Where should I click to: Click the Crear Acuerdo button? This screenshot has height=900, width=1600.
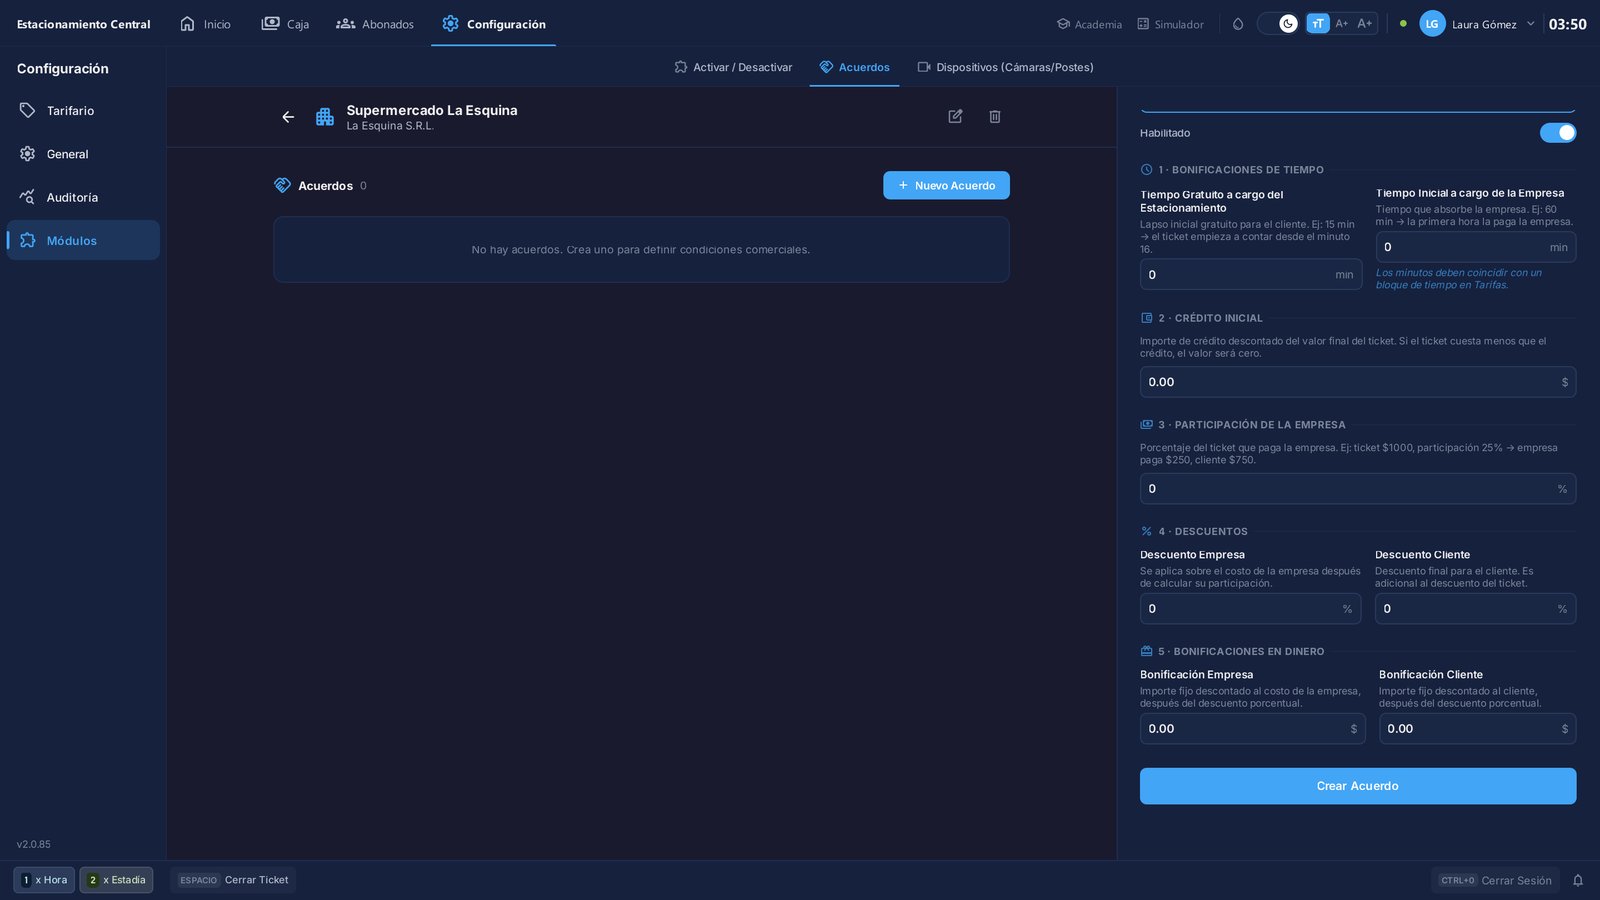1358,786
